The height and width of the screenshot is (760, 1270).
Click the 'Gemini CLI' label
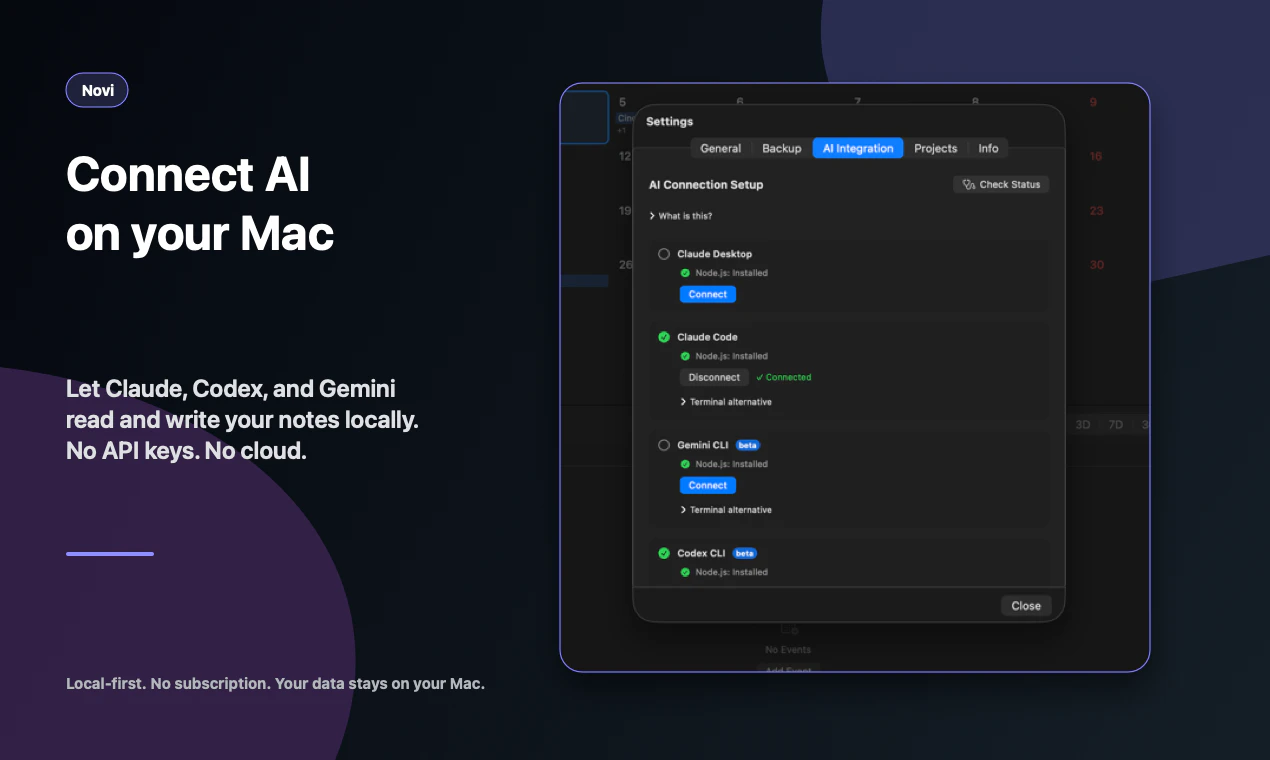703,445
